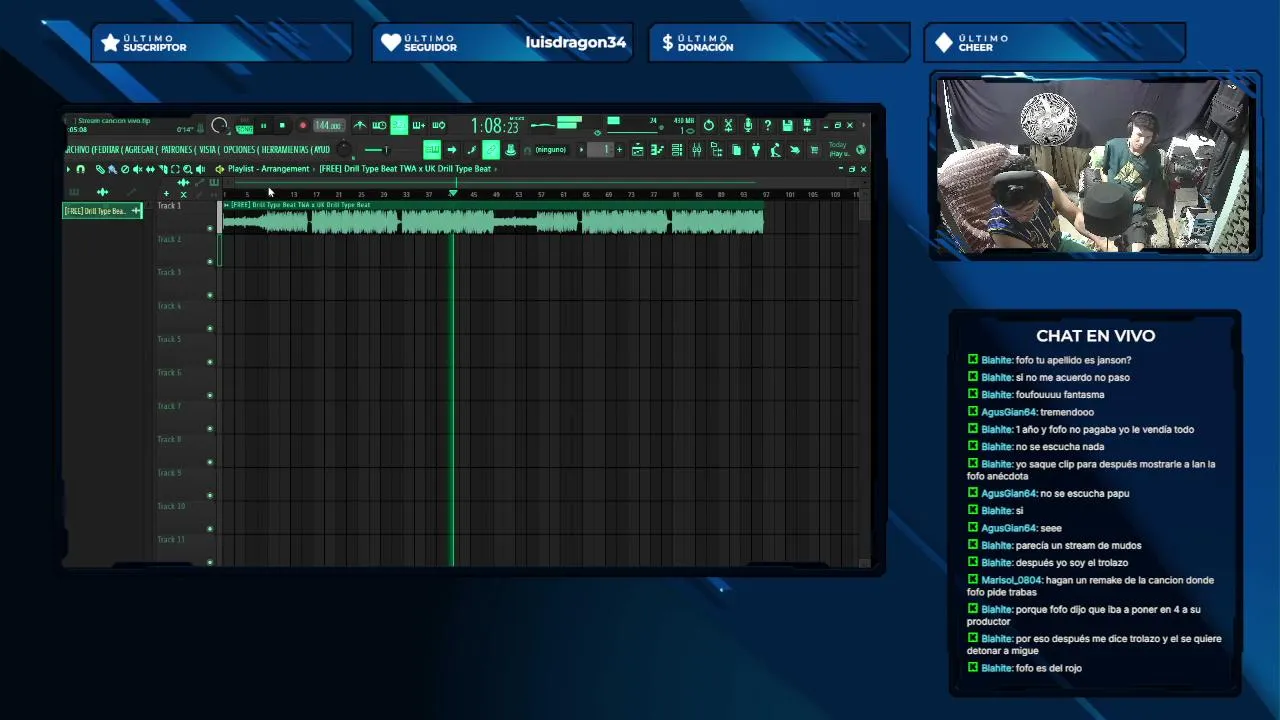
Task: Open the Piano roll view icon
Action: [x=657, y=150]
